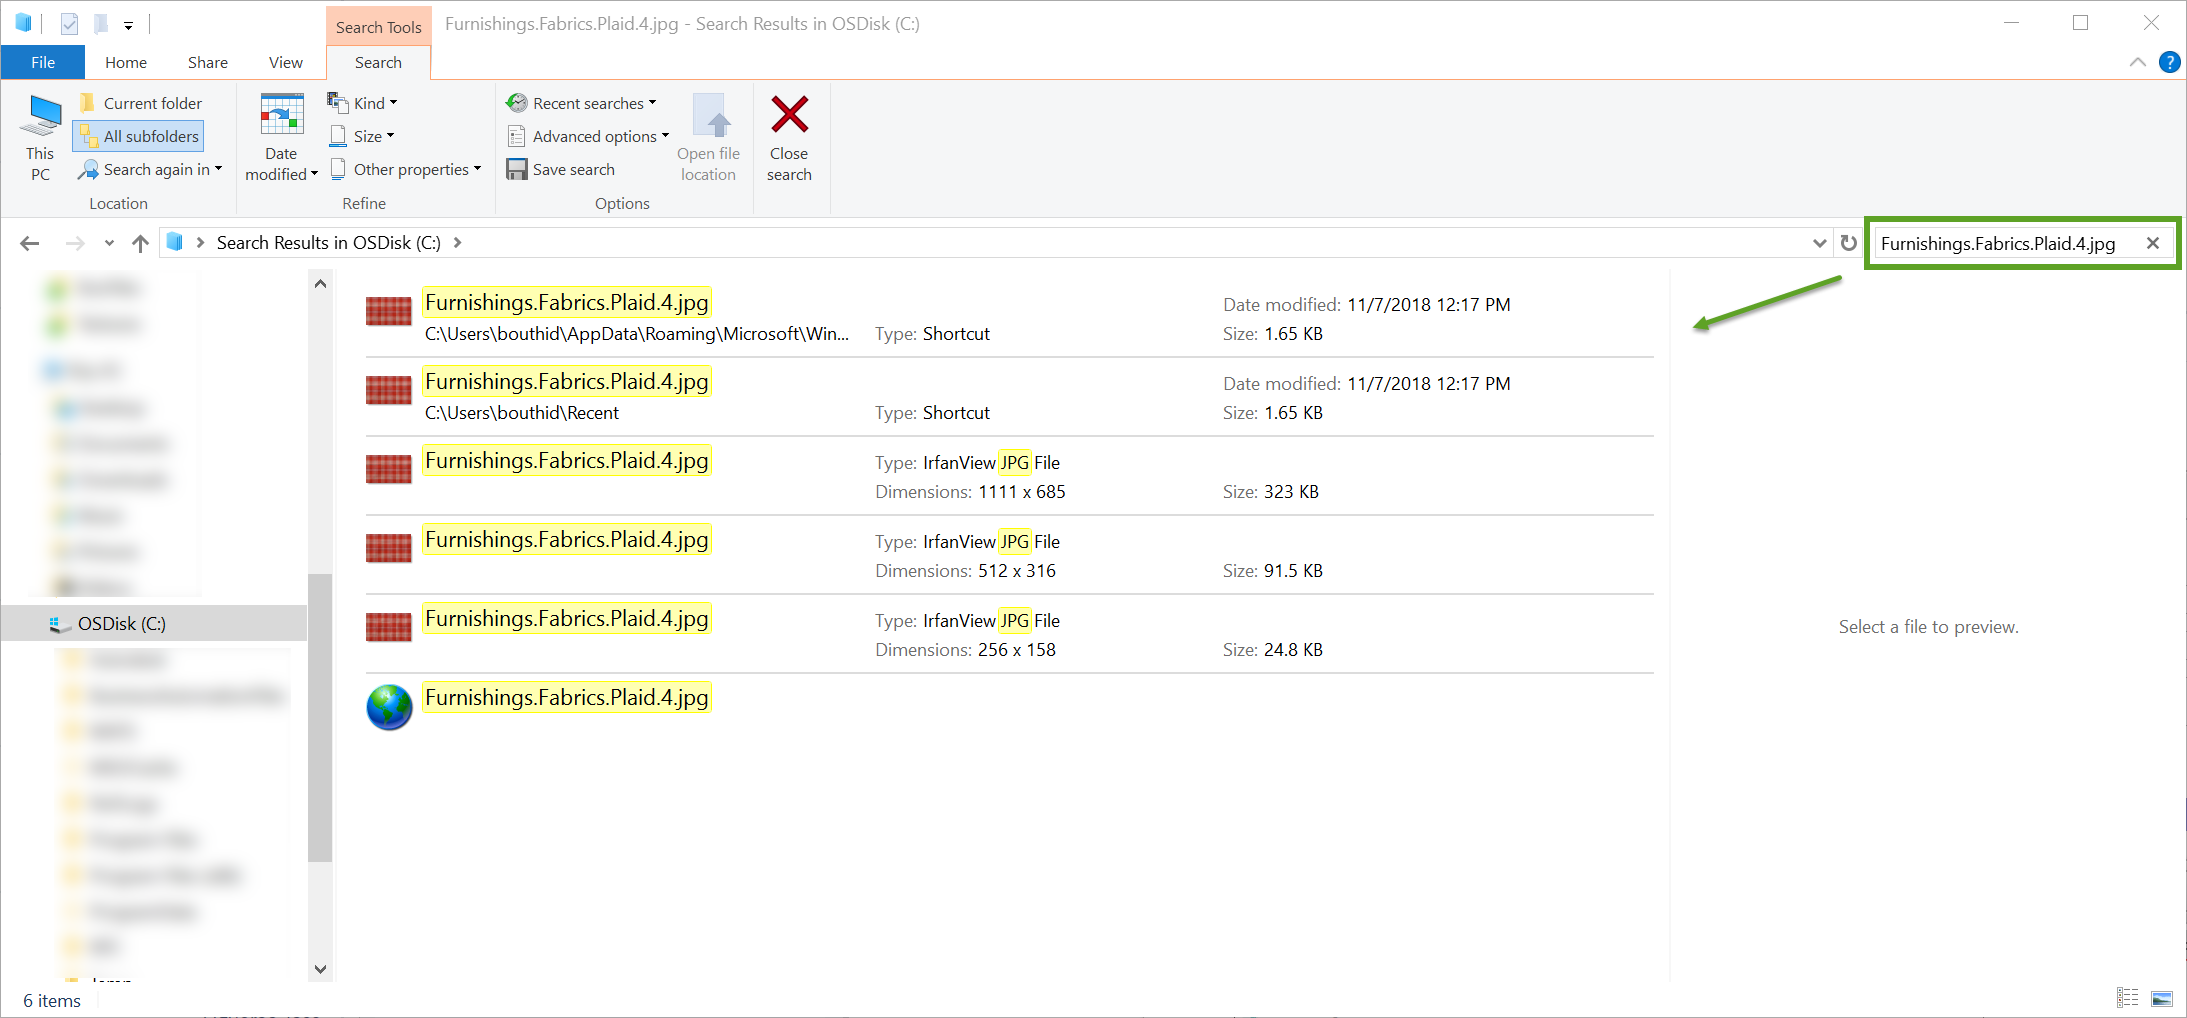Open the 1111 x 685 Plaid JPG result

click(566, 461)
